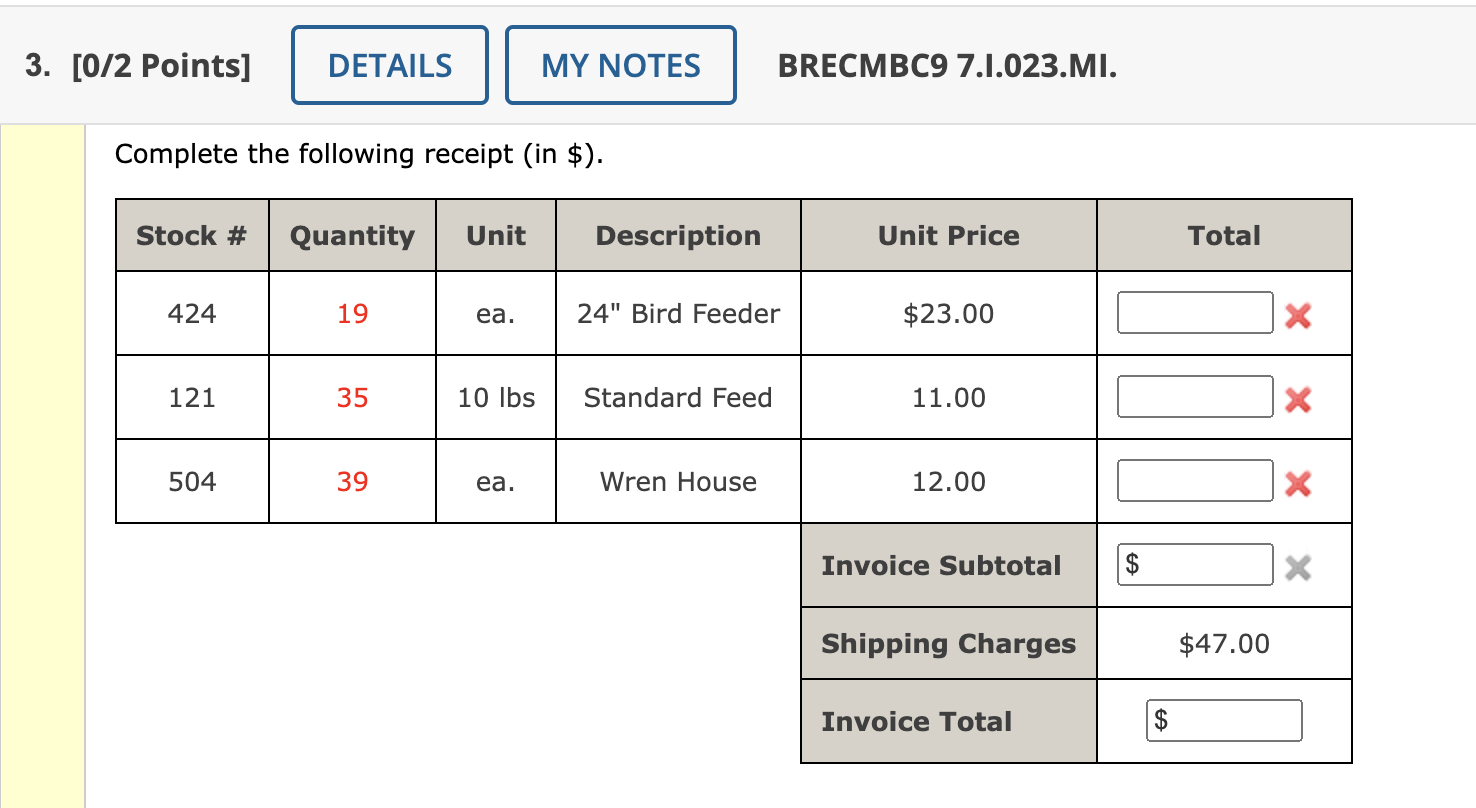Image resolution: width=1476 pixels, height=808 pixels.
Task: Click the red X beside Standard Feed total
Action: tap(1297, 400)
